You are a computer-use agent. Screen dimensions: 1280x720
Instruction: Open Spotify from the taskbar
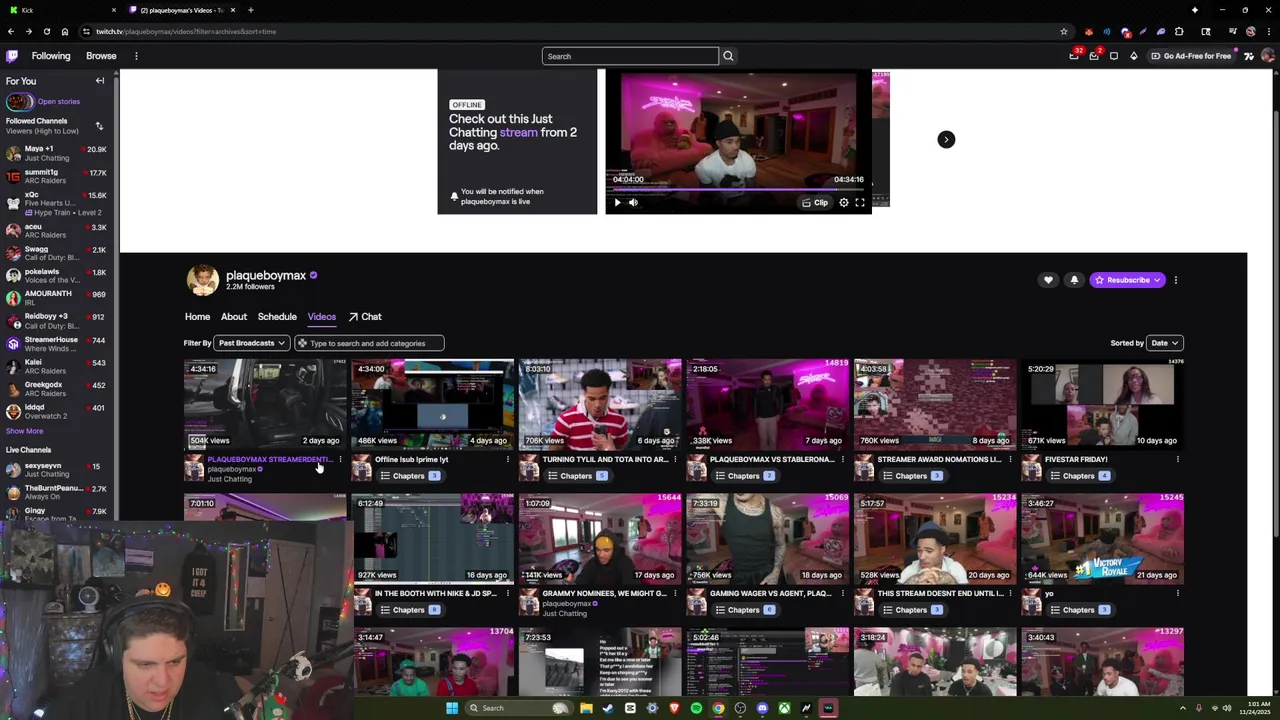(x=696, y=708)
